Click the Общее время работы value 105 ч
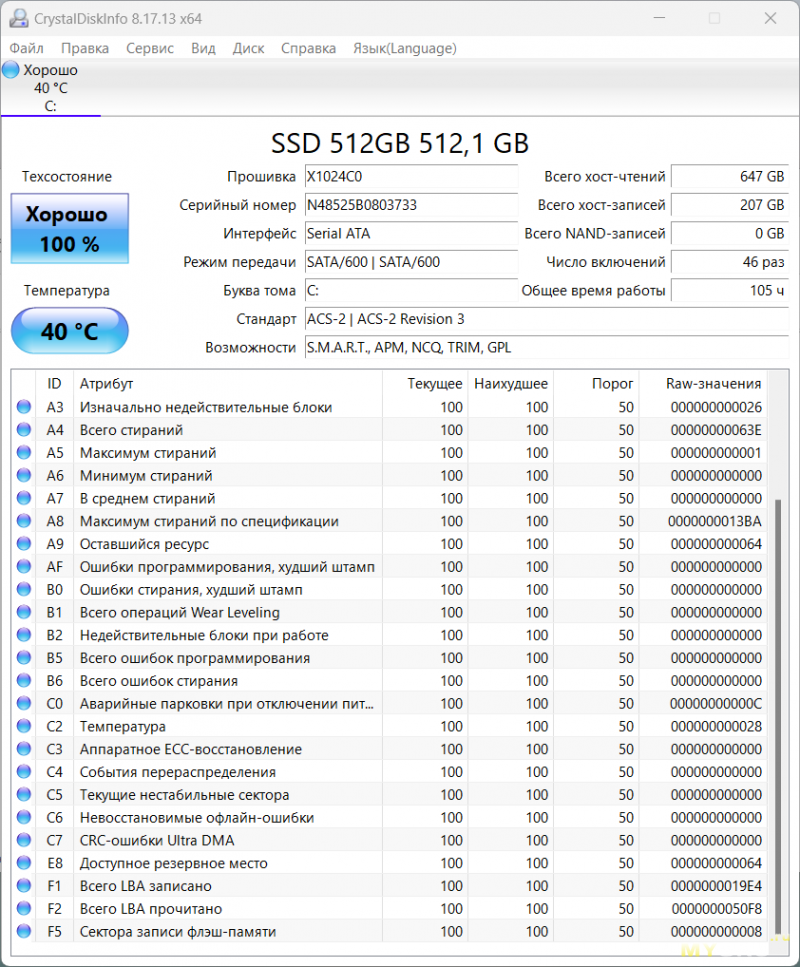 click(730, 290)
